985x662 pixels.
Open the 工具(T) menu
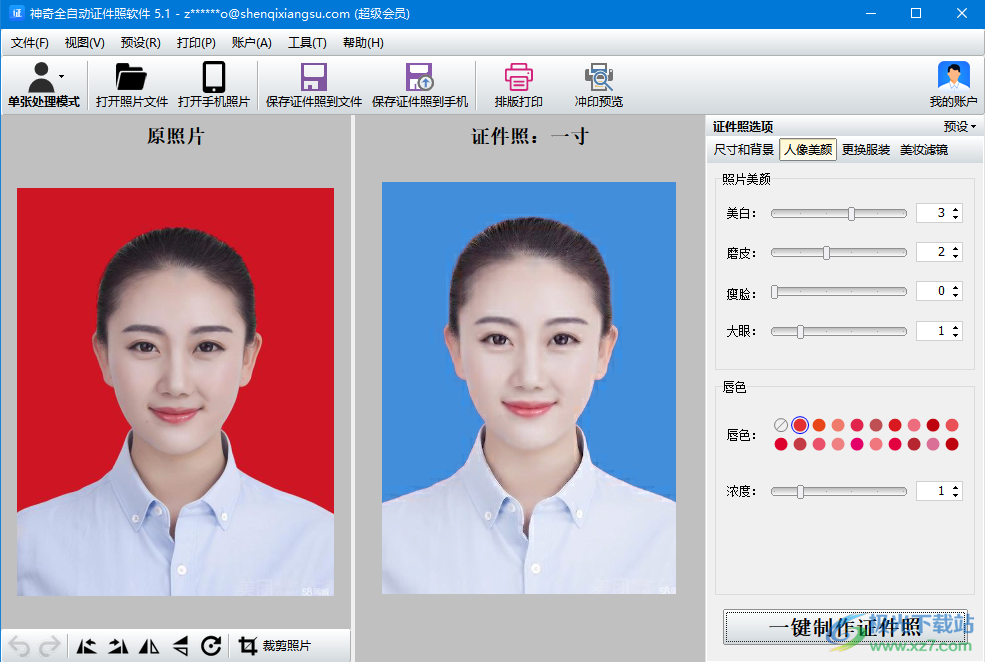307,43
